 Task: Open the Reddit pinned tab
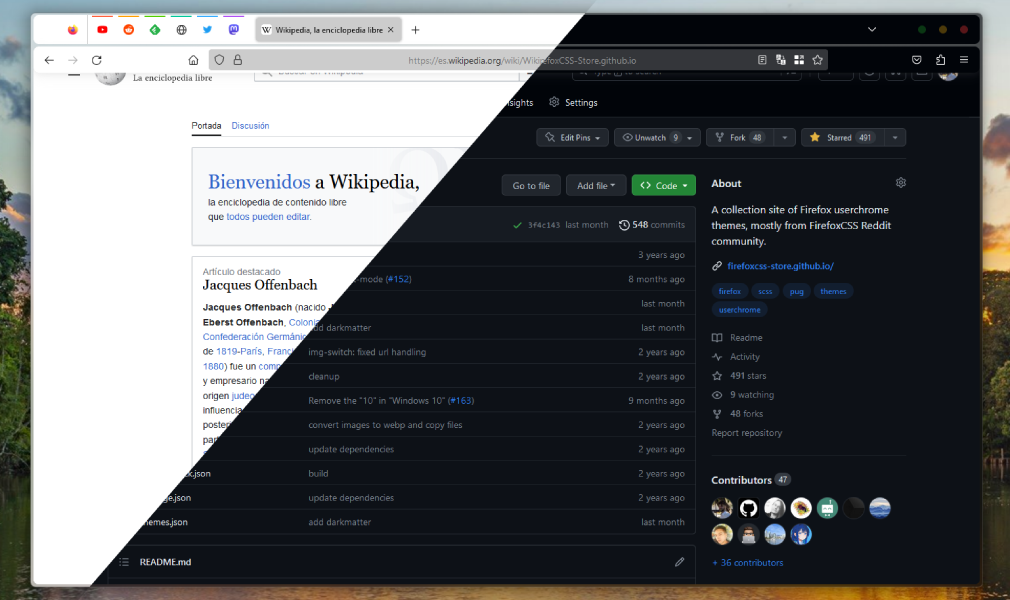pos(129,30)
